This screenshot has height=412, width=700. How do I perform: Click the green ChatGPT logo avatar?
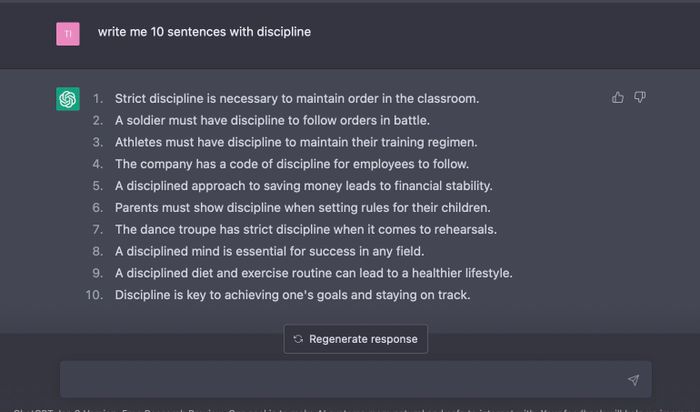[68, 99]
